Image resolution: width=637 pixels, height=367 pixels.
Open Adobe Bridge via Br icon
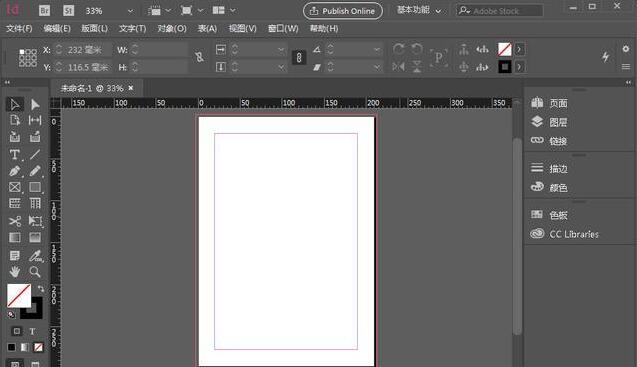[x=44, y=11]
